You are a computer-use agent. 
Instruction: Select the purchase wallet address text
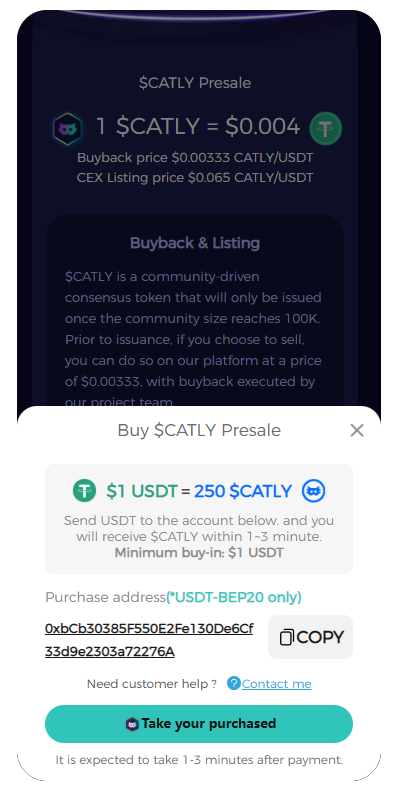coord(149,640)
